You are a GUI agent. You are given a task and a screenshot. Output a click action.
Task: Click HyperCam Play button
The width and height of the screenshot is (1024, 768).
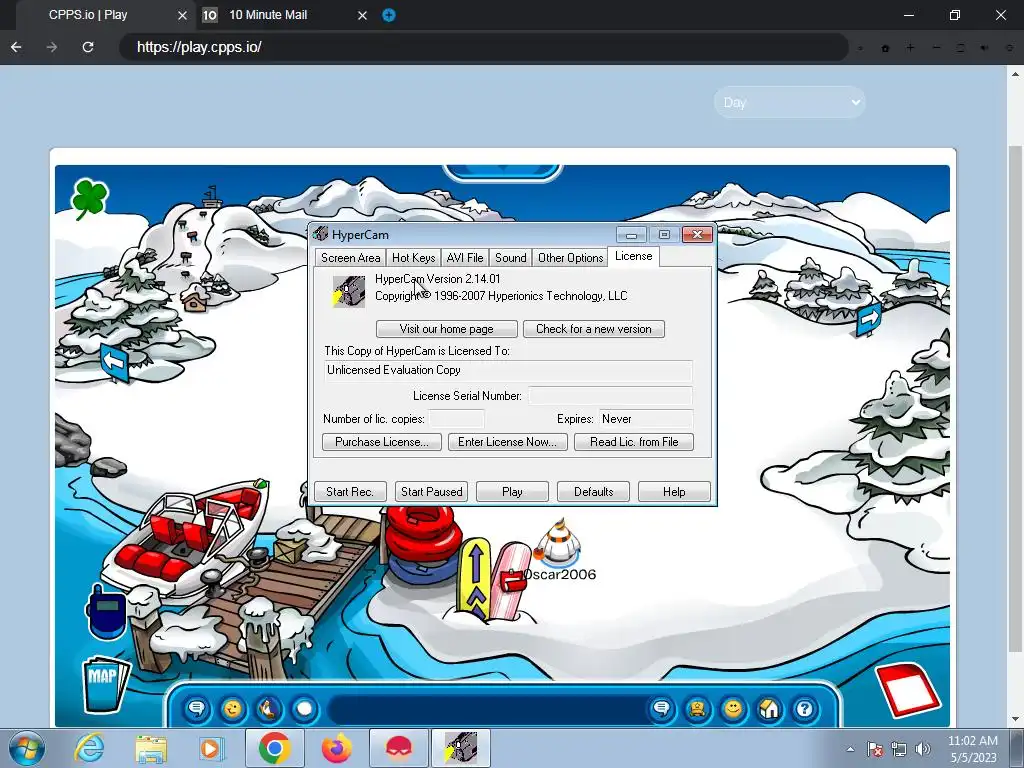point(512,492)
